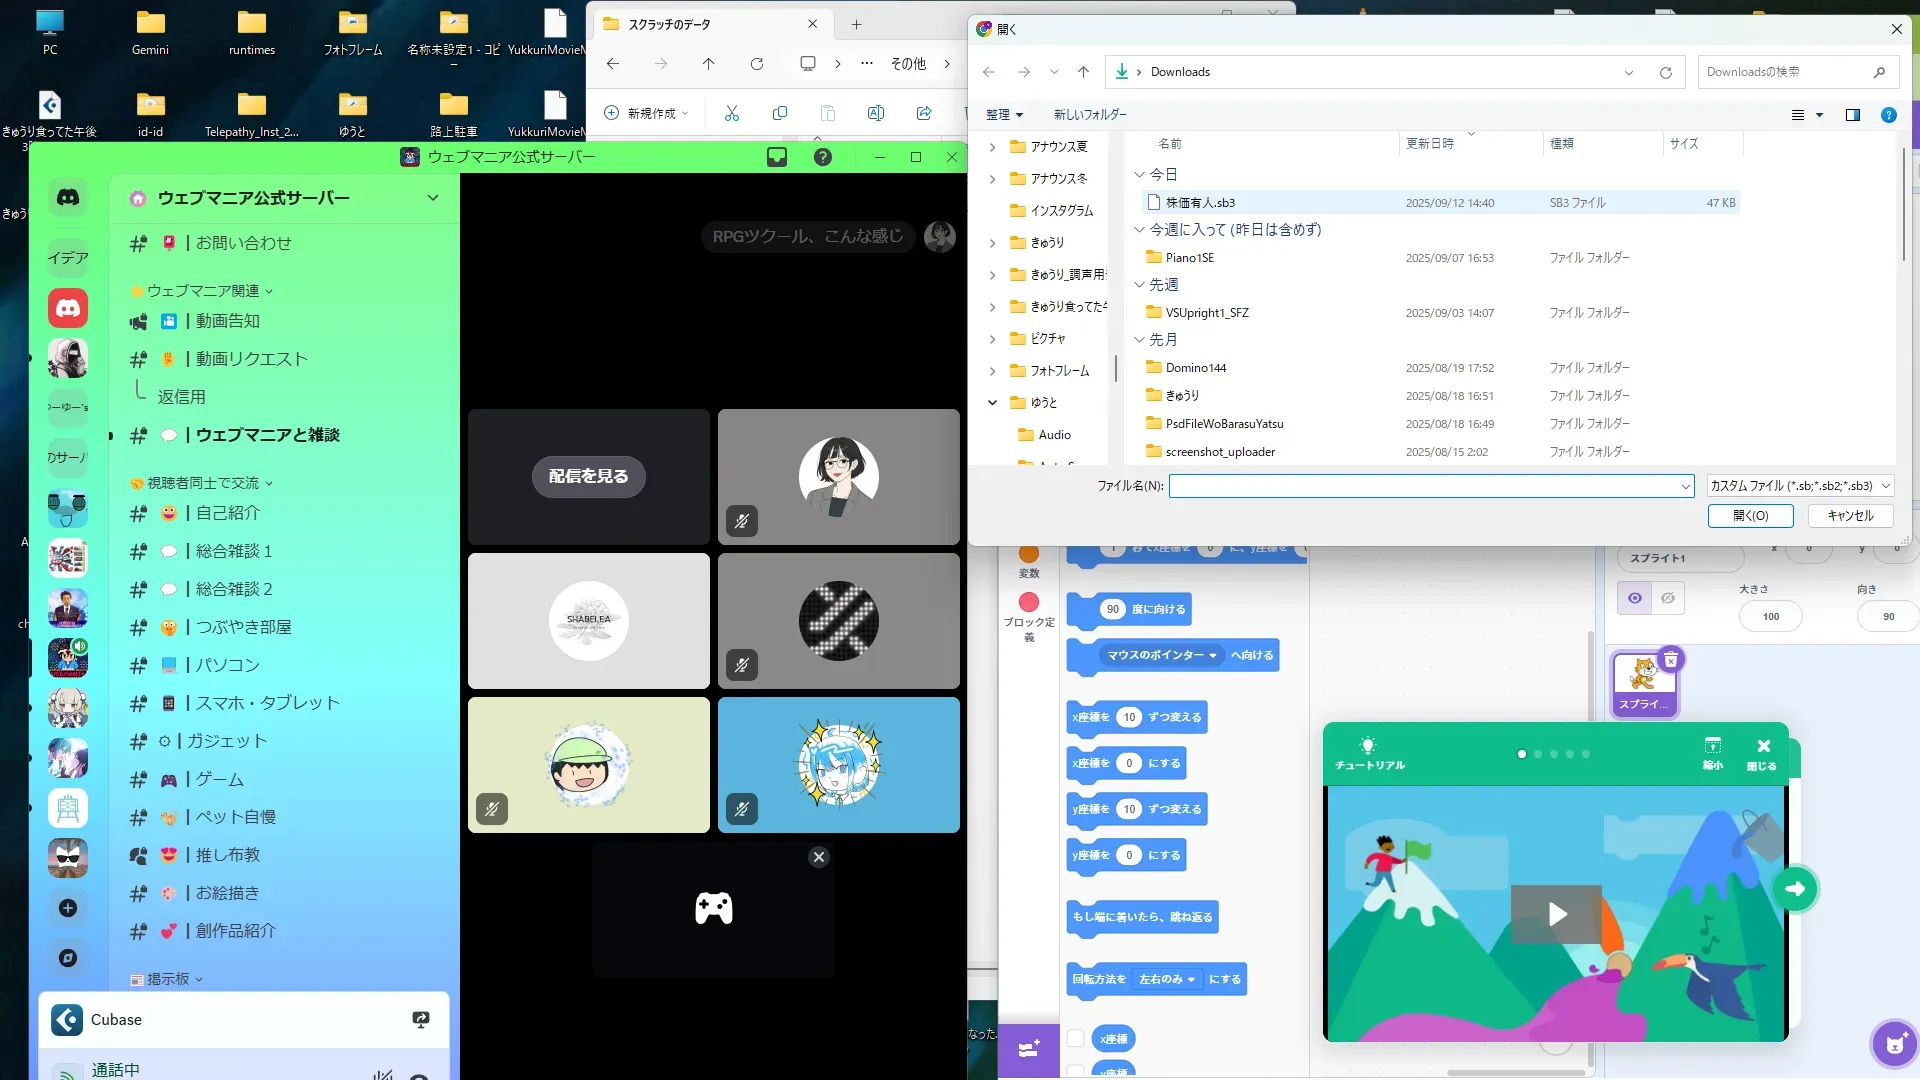Screen dimensions: 1920x1080
Task: Go to next tutorial step arrow
Action: (x=1795, y=889)
